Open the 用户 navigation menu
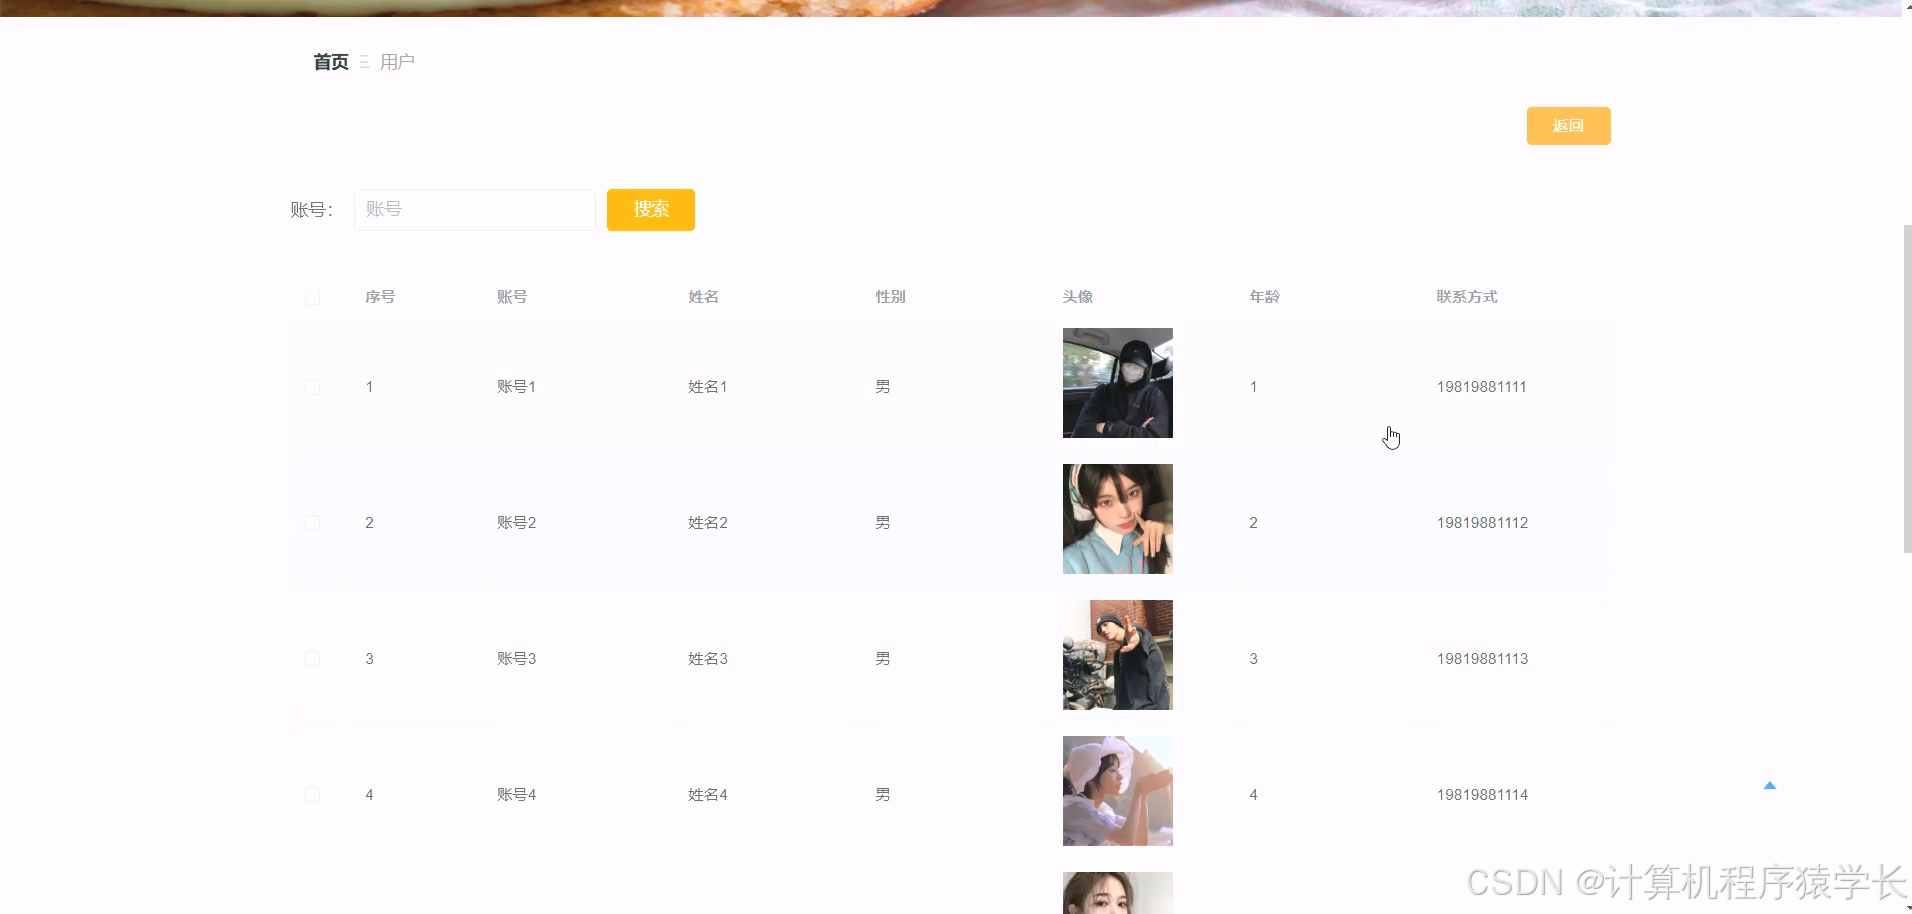The height and width of the screenshot is (914, 1912). click(x=397, y=61)
